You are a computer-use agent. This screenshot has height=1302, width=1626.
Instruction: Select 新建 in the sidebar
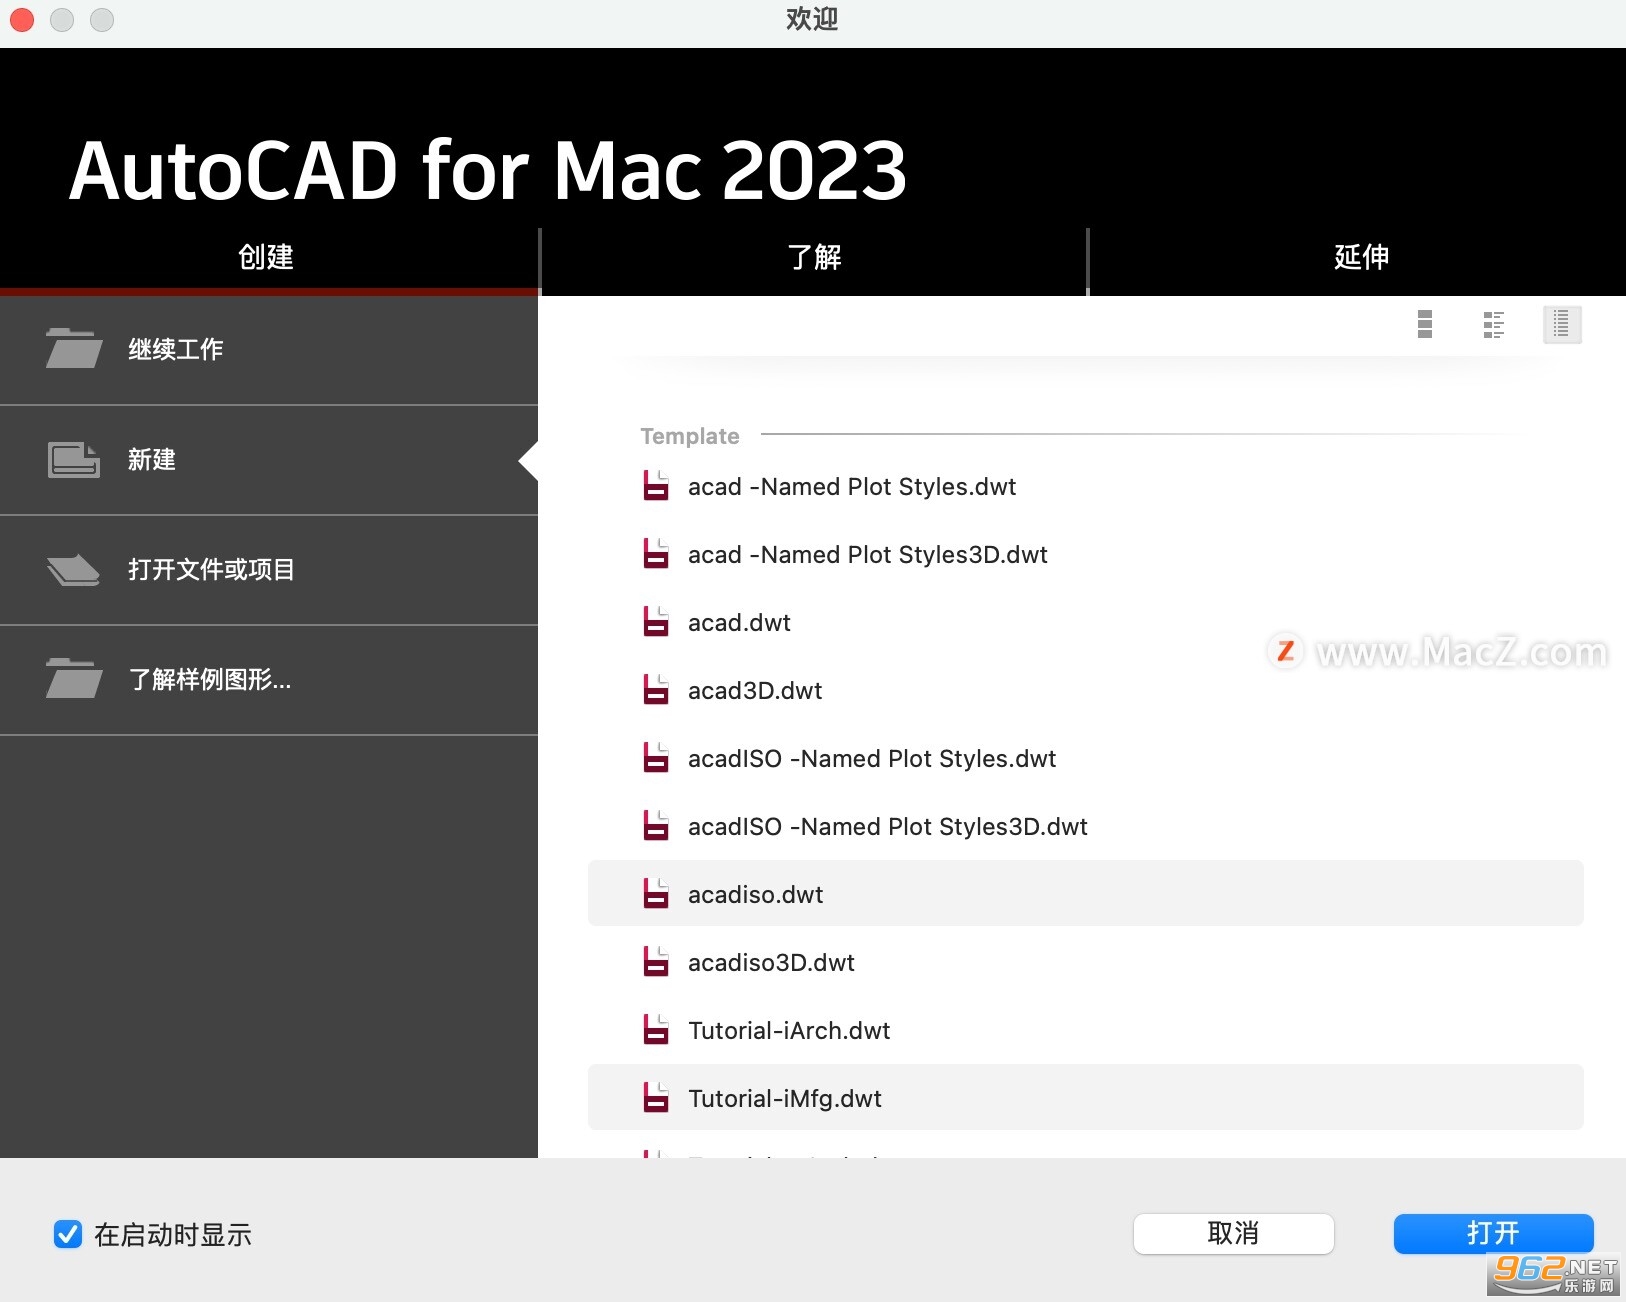[x=269, y=460]
